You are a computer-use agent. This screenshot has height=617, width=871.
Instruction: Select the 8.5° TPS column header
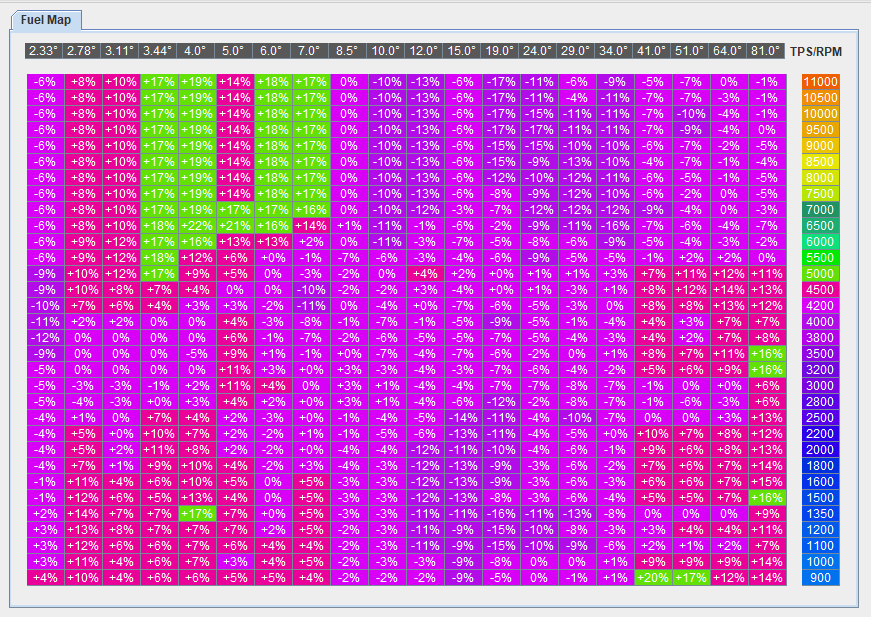pyautogui.click(x=348, y=51)
